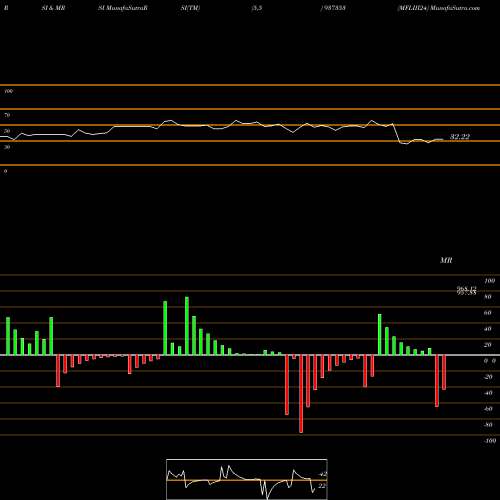The width and height of the screenshot is (500, 500).
Task: Click the RSI axis label 100
Action: [8, 91]
